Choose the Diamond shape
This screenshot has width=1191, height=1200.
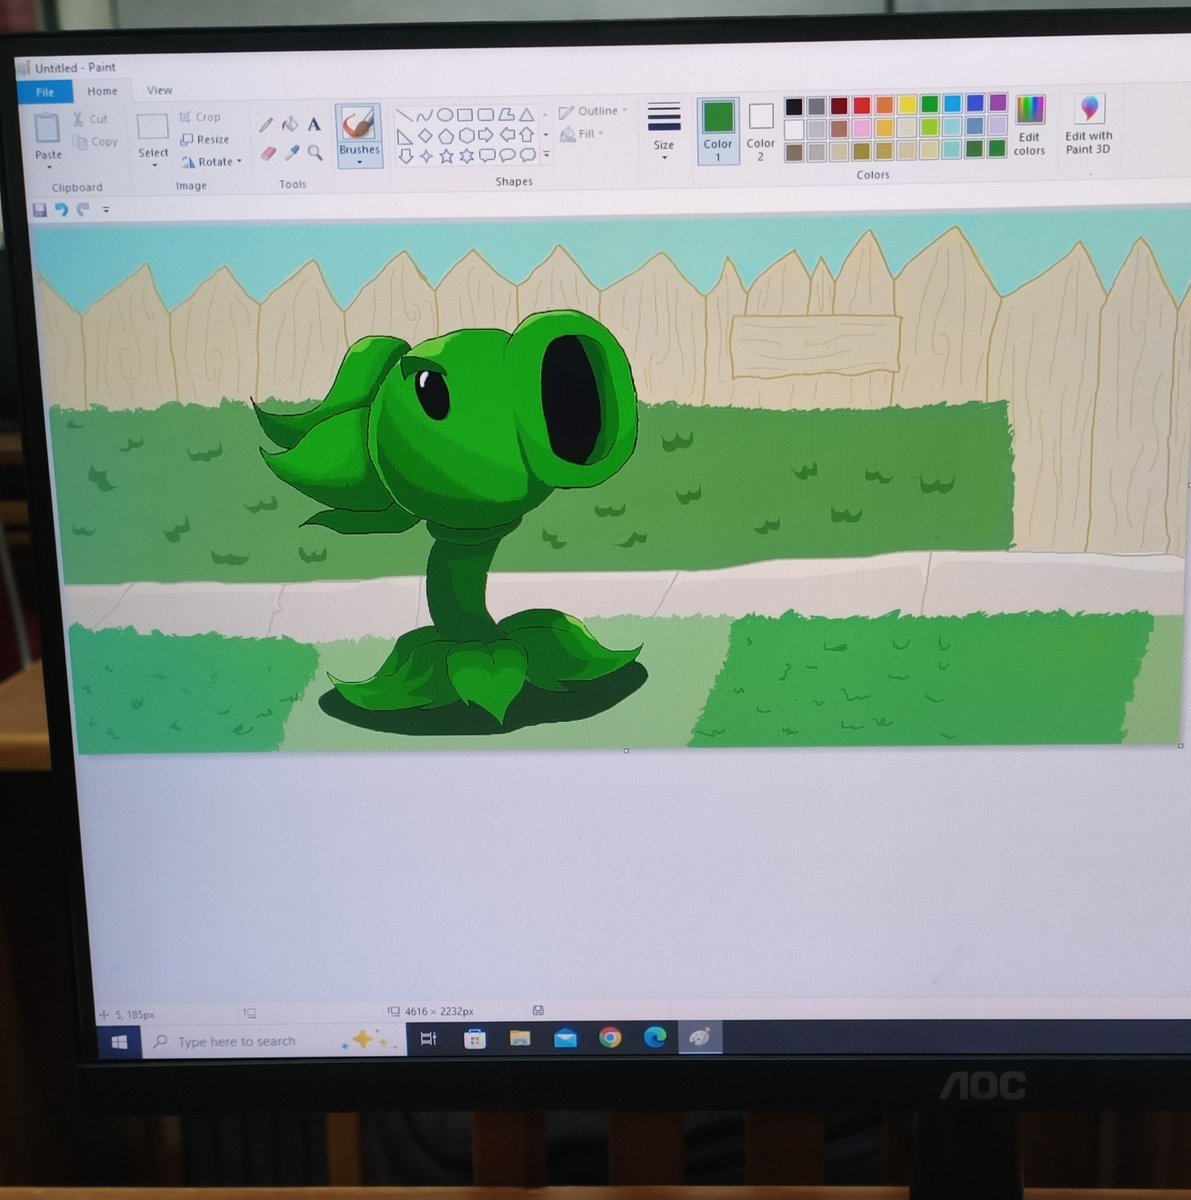(425, 136)
